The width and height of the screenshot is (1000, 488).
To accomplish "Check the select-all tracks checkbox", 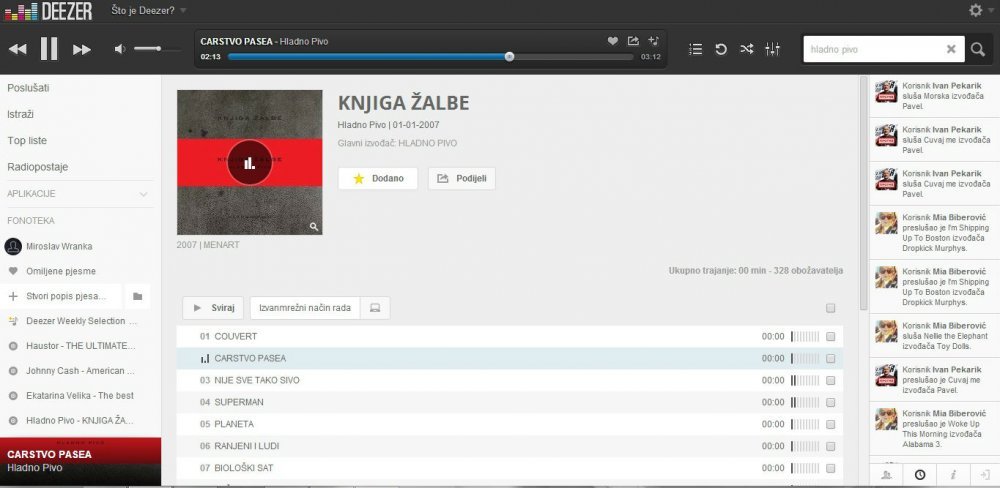I will 830,308.
